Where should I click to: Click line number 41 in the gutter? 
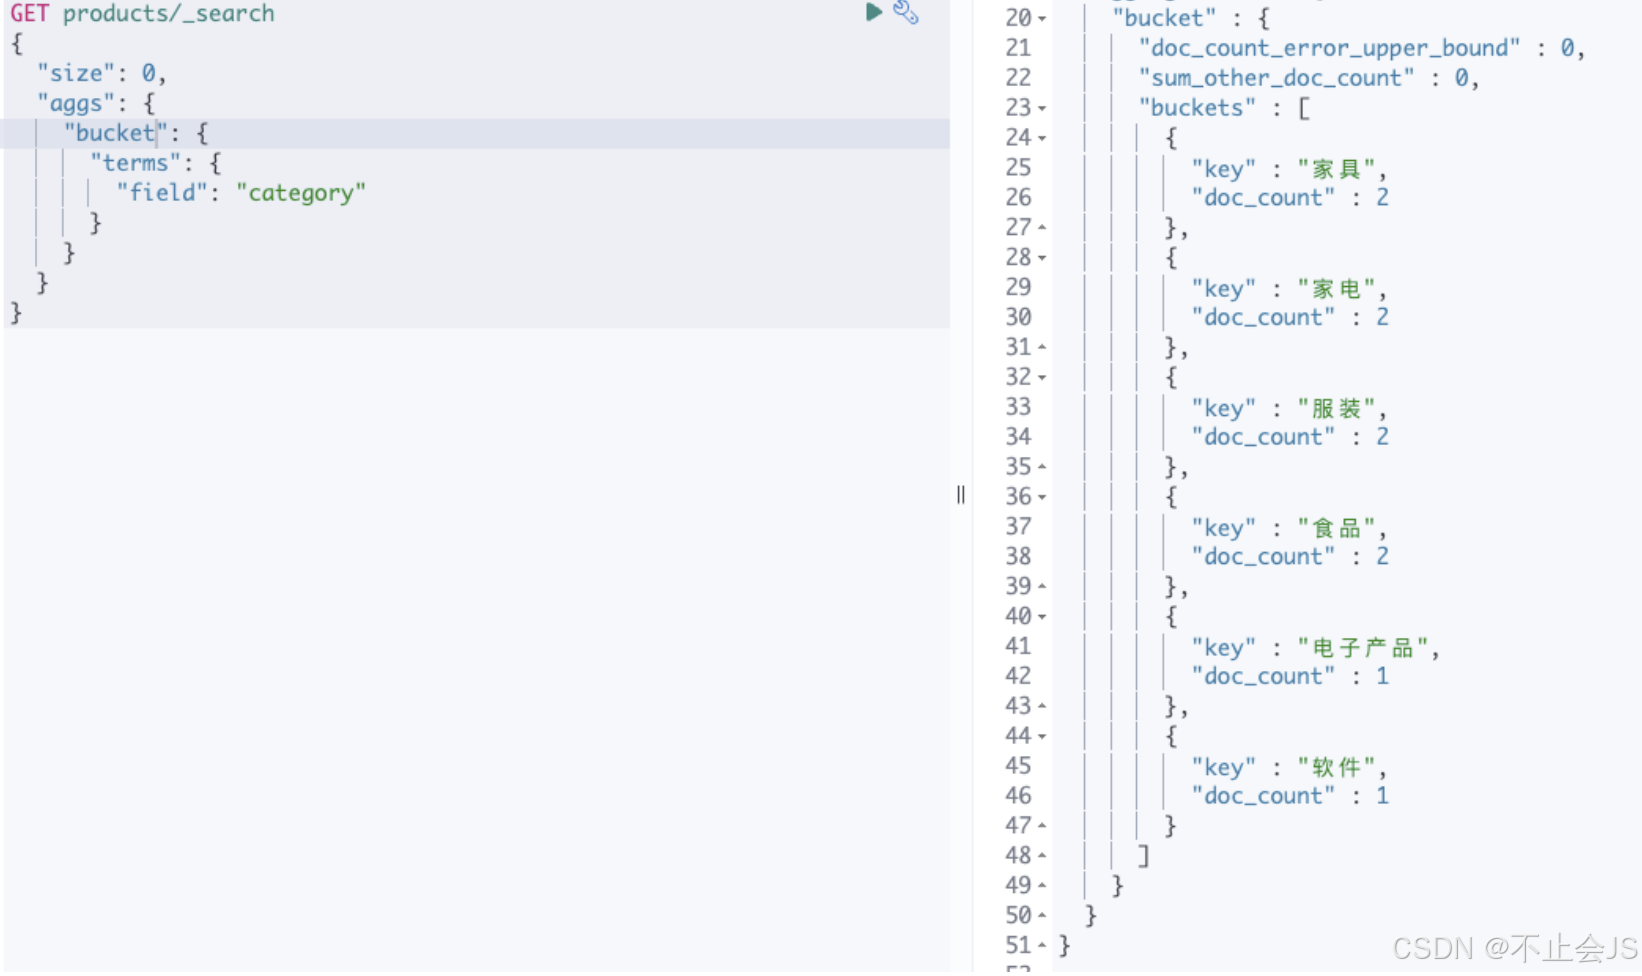(1018, 646)
